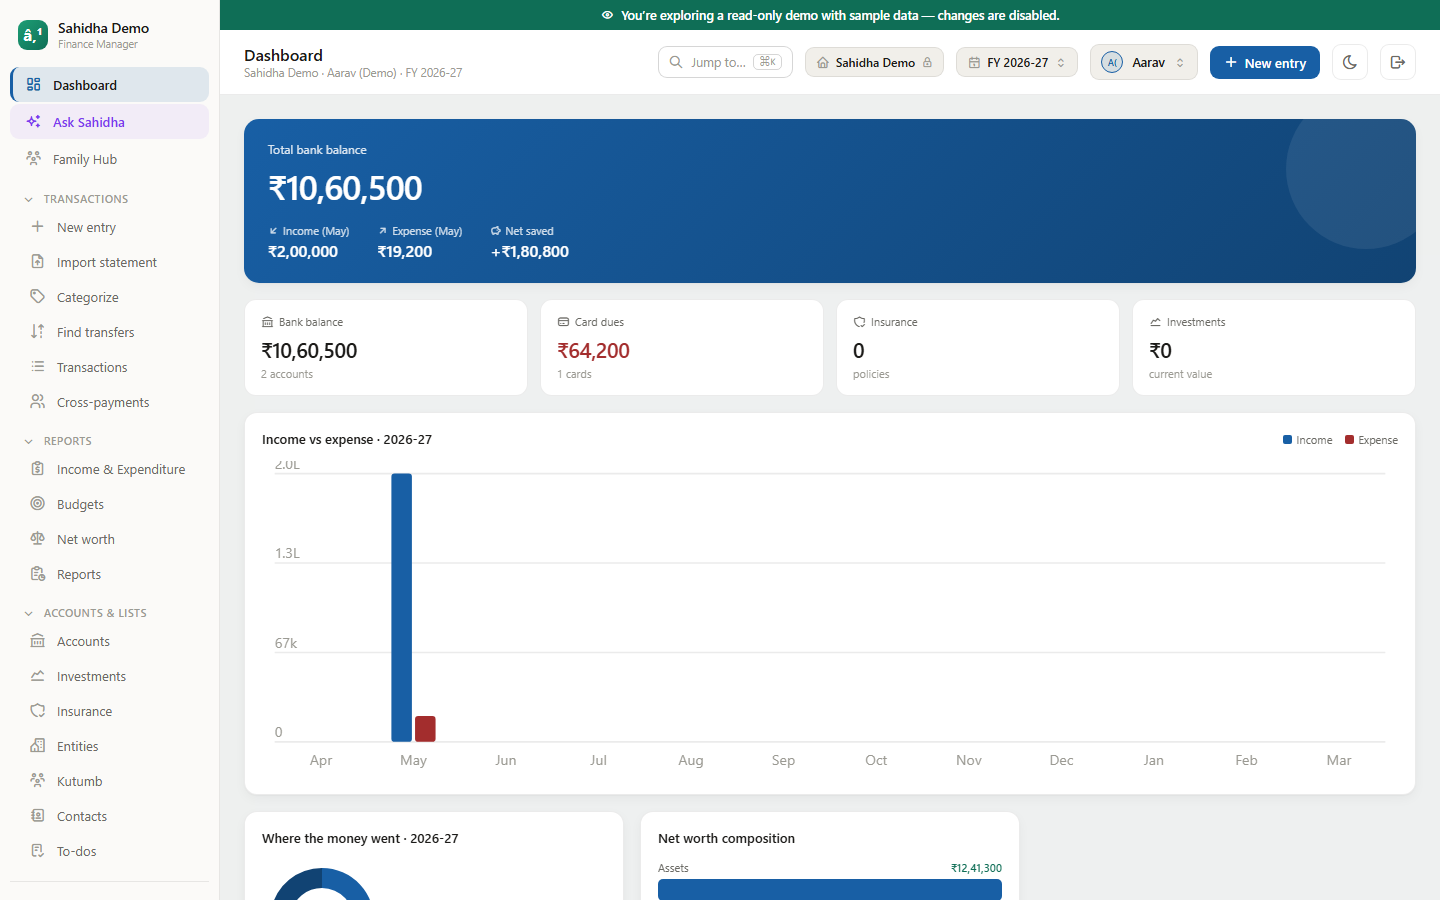Click the Kutumb family icon

[38, 781]
